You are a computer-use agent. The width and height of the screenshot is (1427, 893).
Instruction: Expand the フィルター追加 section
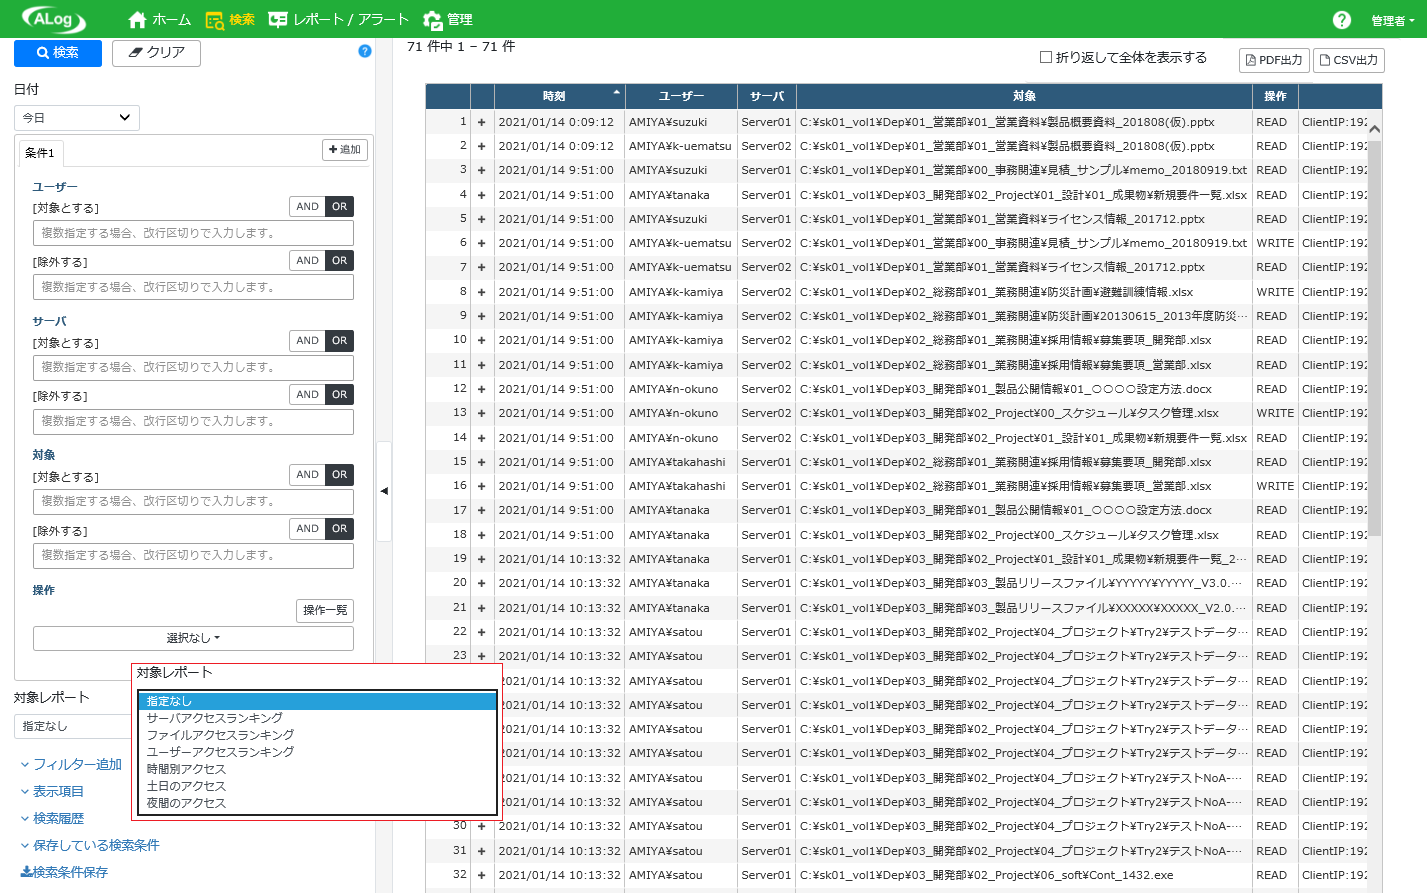(71, 764)
